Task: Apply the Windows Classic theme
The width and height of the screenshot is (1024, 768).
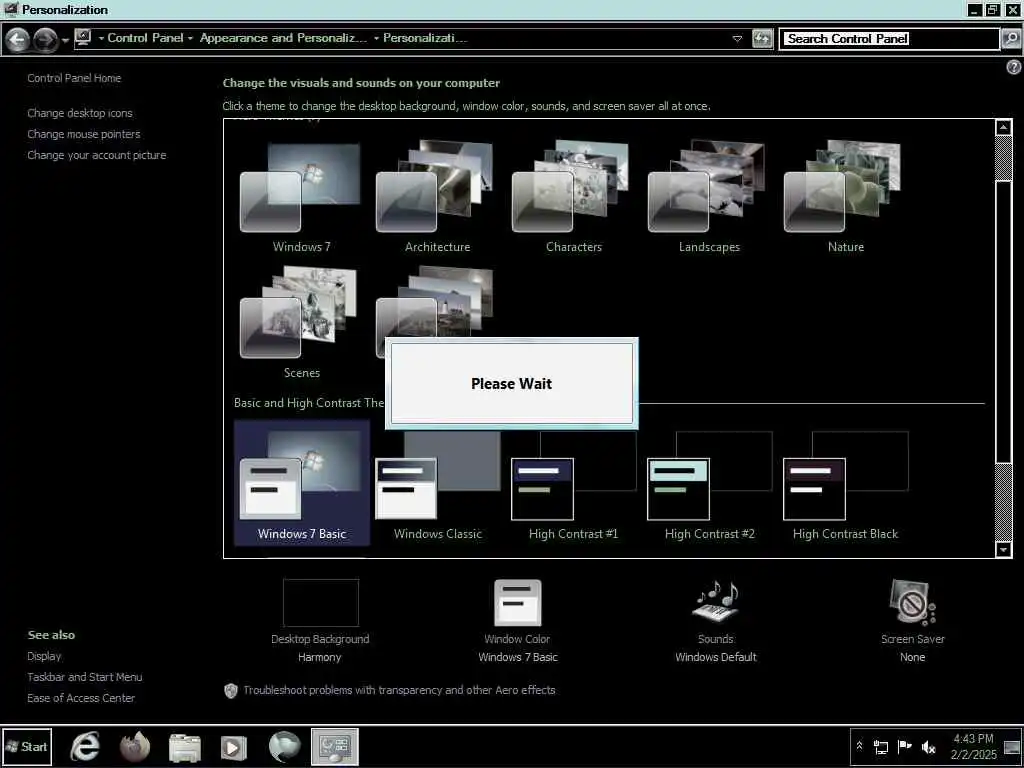Action: click(437, 485)
